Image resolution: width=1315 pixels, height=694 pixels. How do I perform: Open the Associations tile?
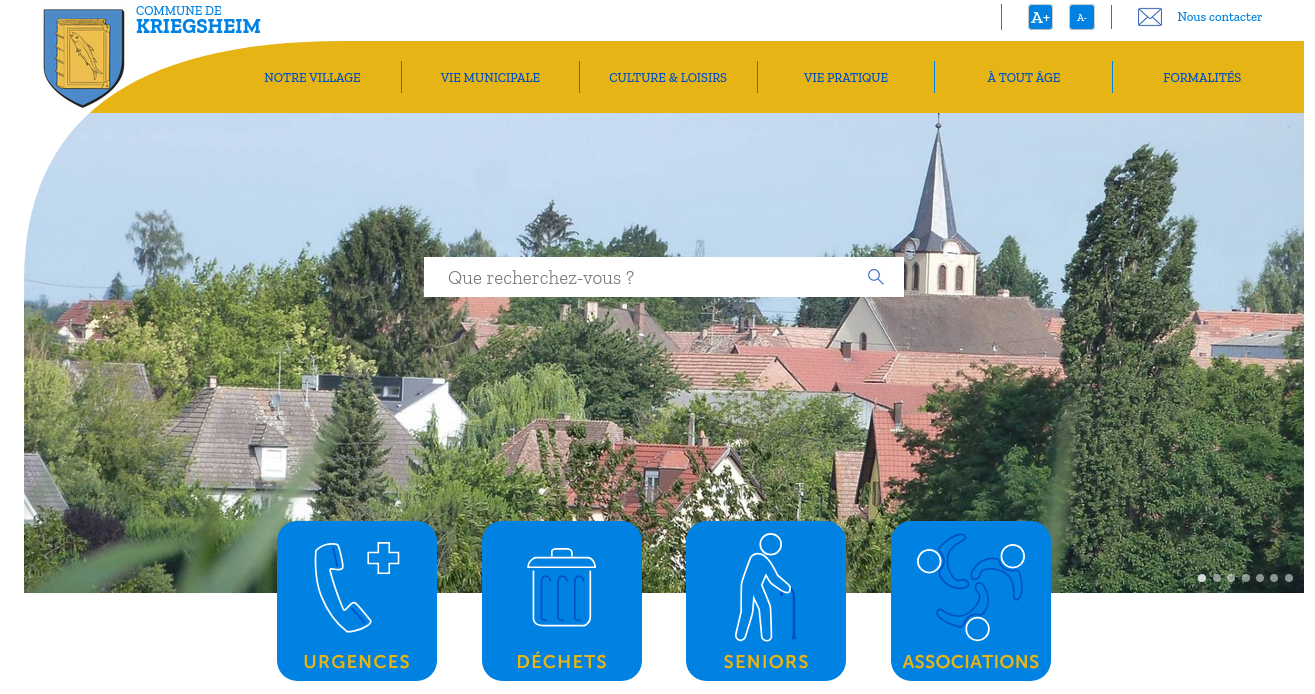[x=970, y=600]
